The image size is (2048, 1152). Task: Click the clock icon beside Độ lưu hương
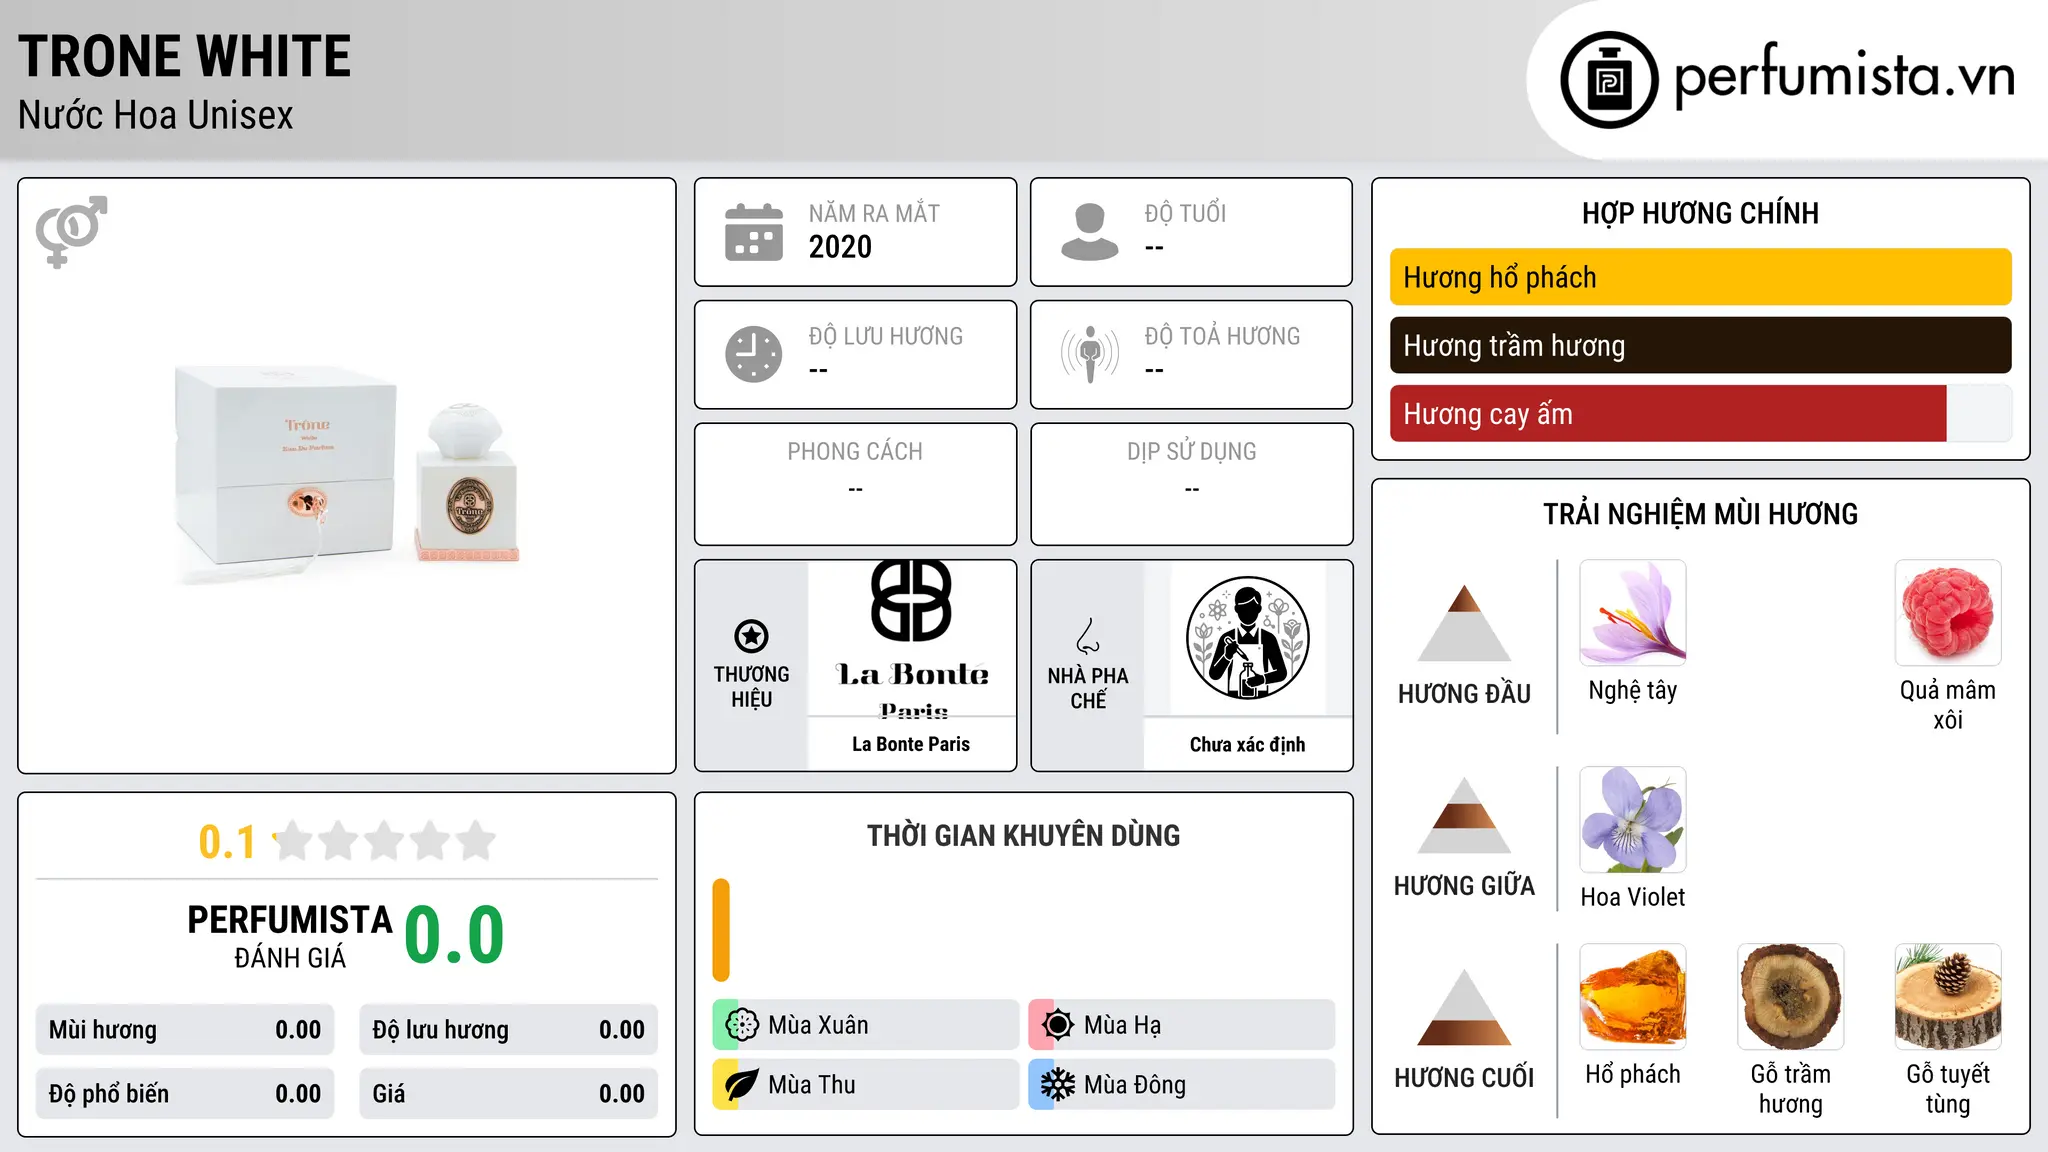click(754, 354)
